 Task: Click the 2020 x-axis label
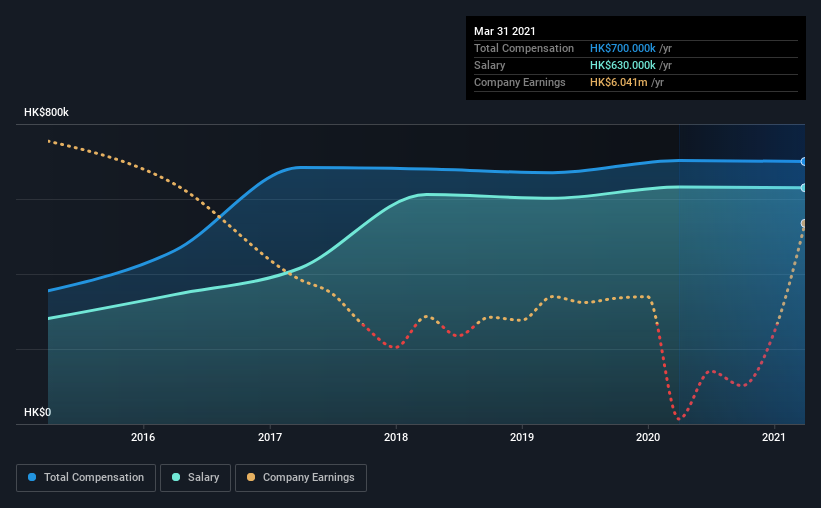648,437
